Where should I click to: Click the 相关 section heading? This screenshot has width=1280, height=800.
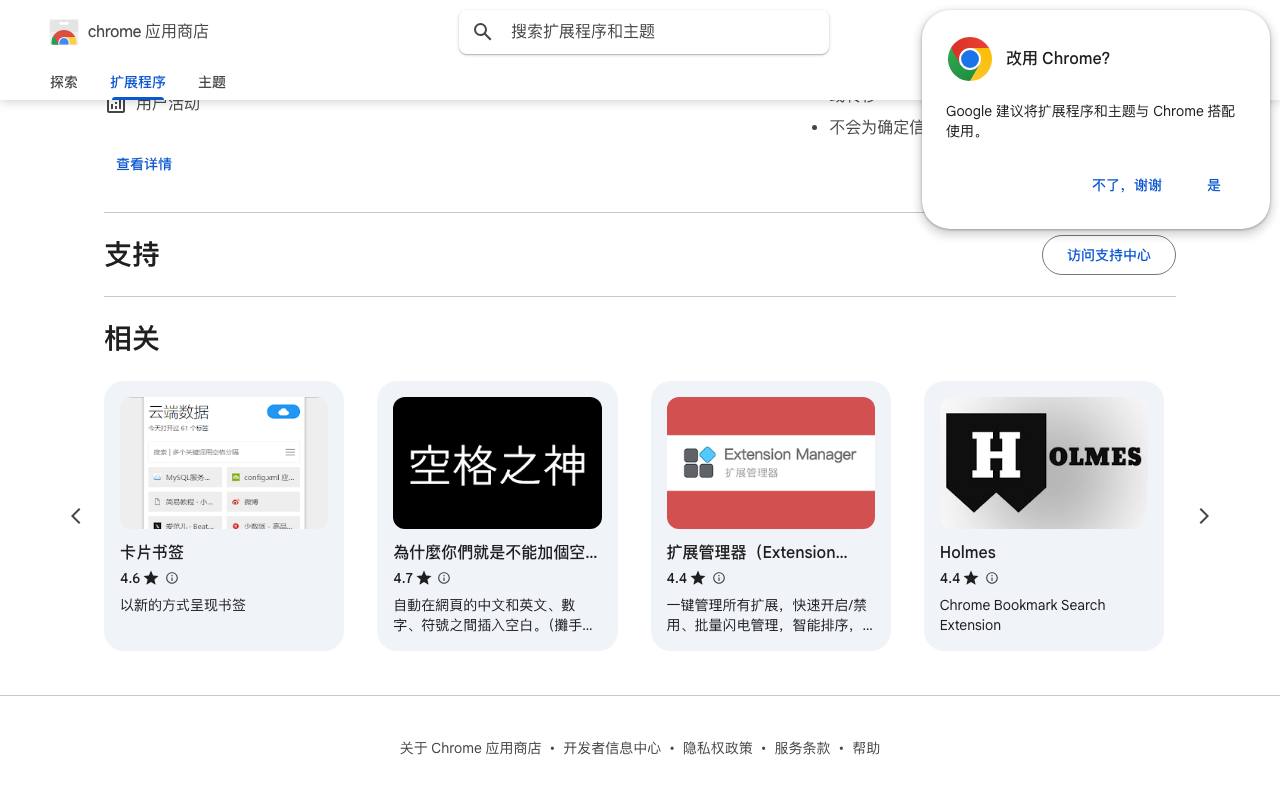click(x=132, y=339)
